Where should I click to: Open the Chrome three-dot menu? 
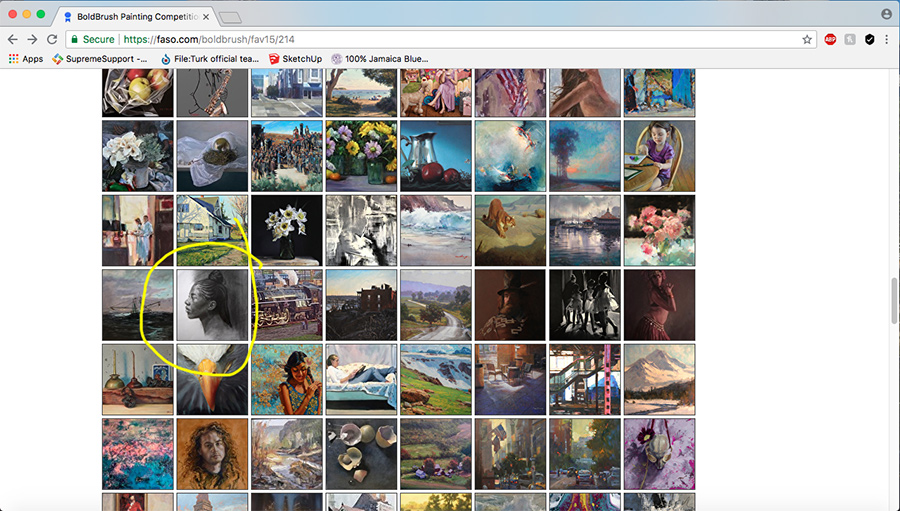887,39
